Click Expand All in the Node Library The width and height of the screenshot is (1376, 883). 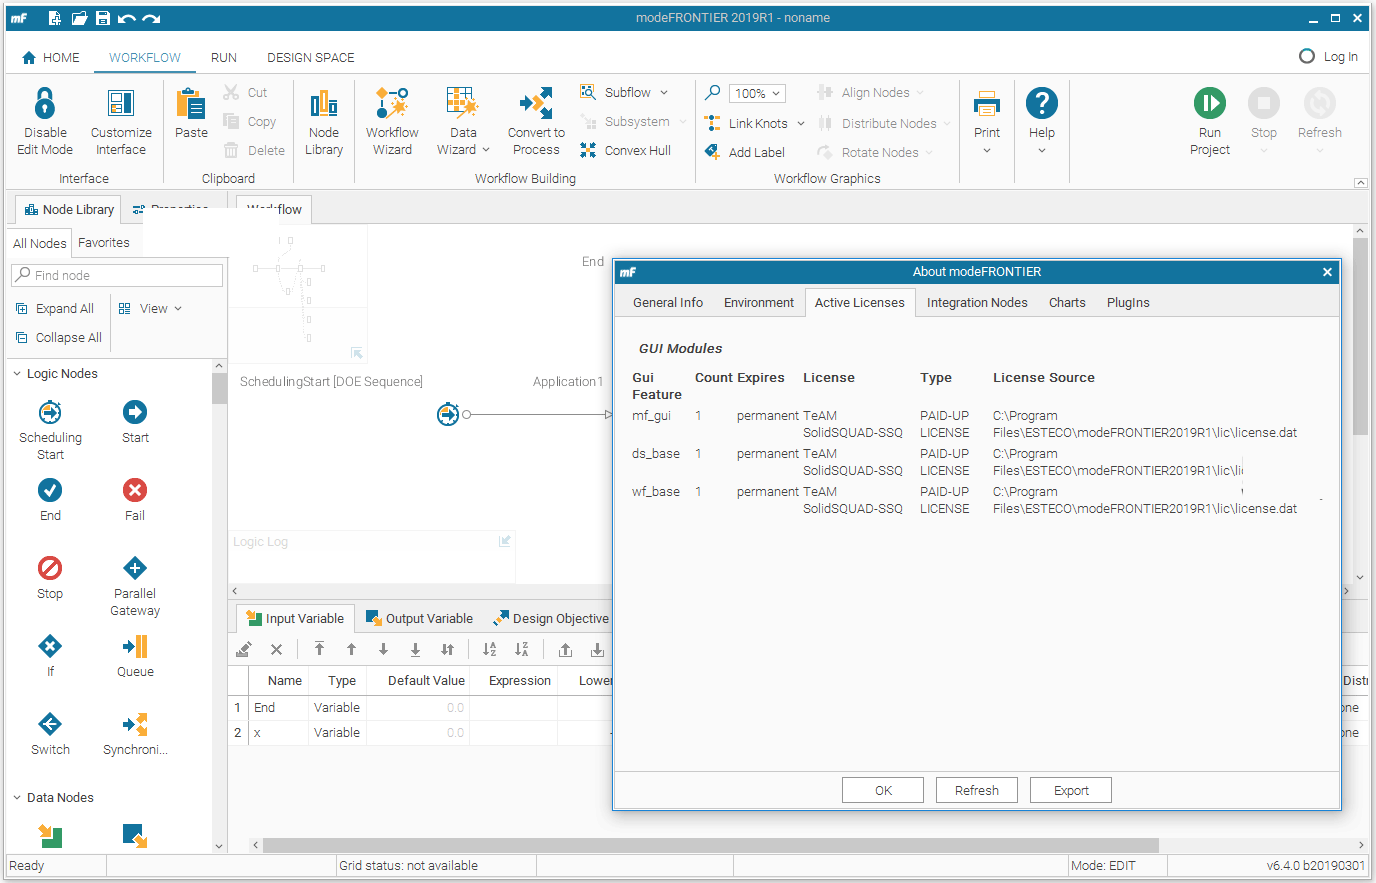[56, 308]
